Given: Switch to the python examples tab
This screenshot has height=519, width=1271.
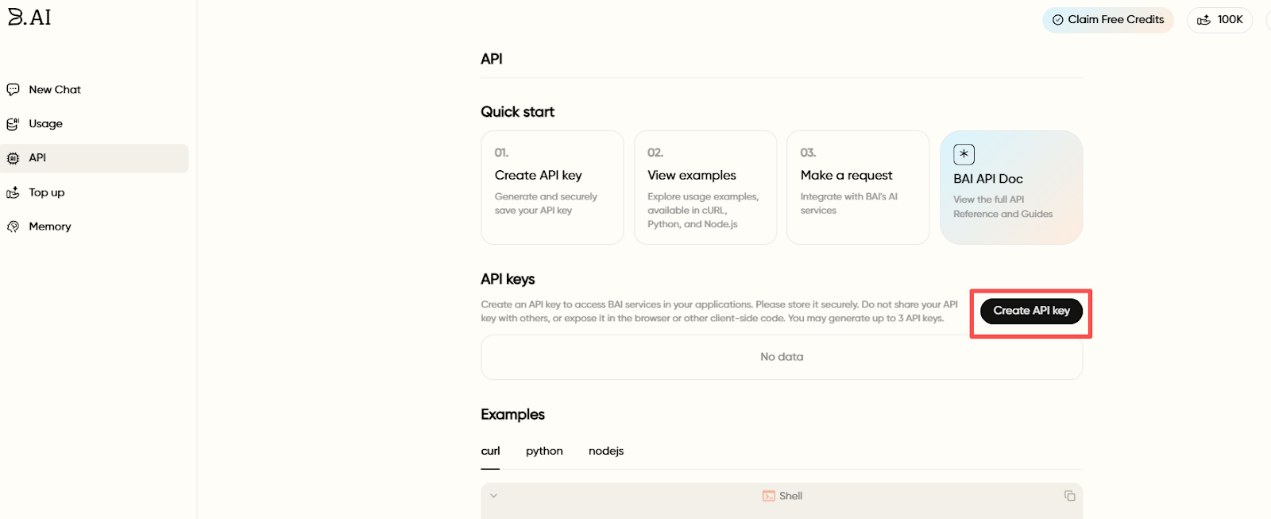Looking at the screenshot, I should pos(544,451).
